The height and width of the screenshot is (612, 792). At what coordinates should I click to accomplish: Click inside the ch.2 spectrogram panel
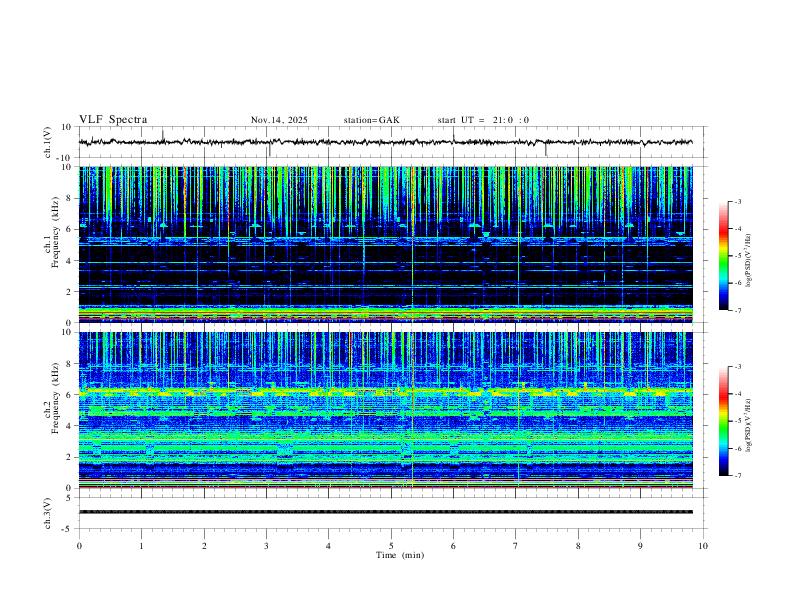[385, 410]
